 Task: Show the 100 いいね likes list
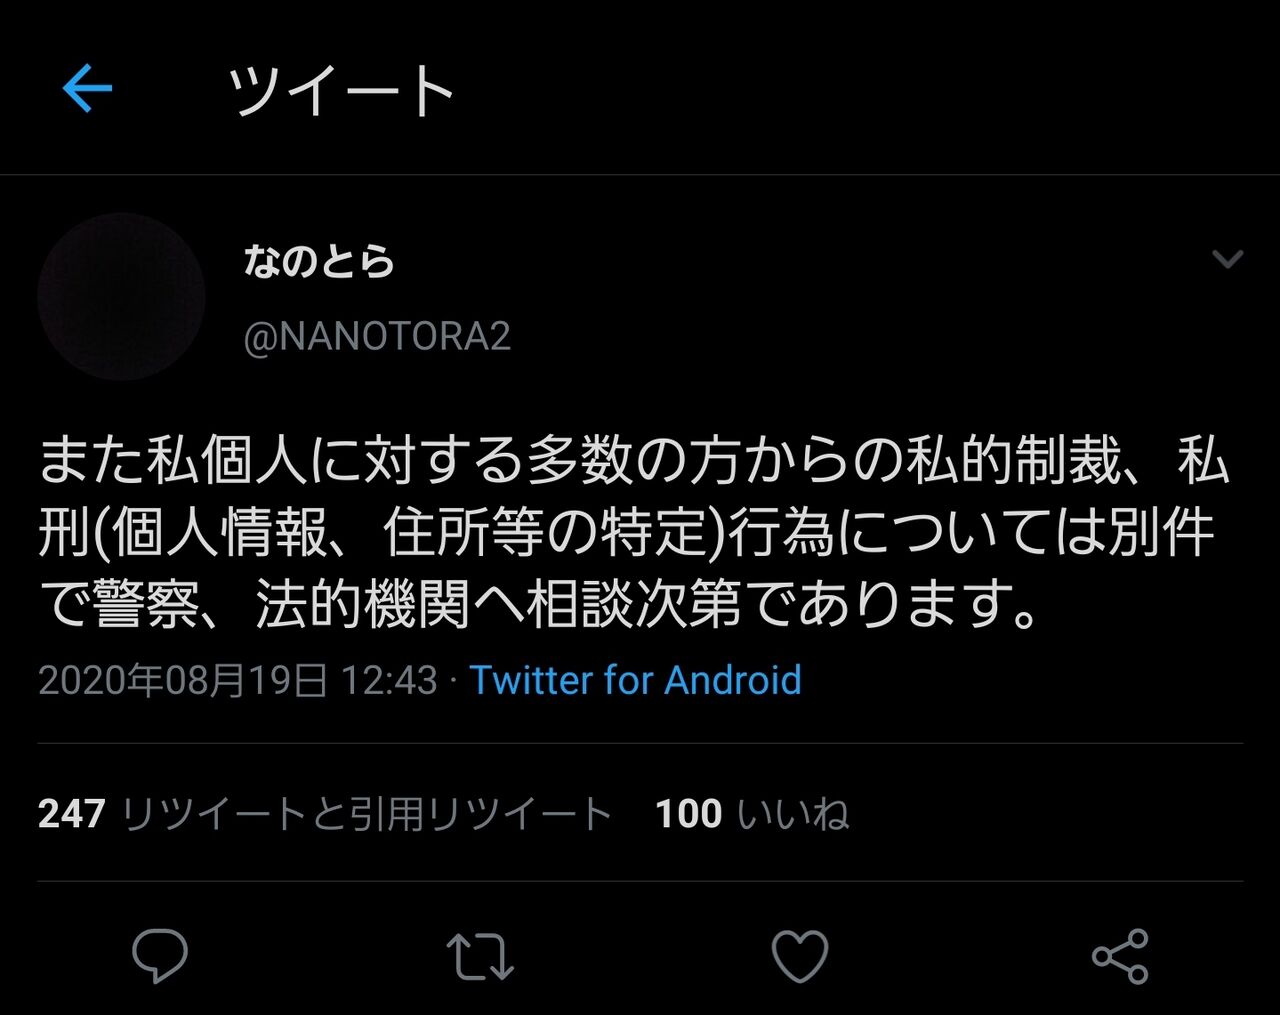753,813
